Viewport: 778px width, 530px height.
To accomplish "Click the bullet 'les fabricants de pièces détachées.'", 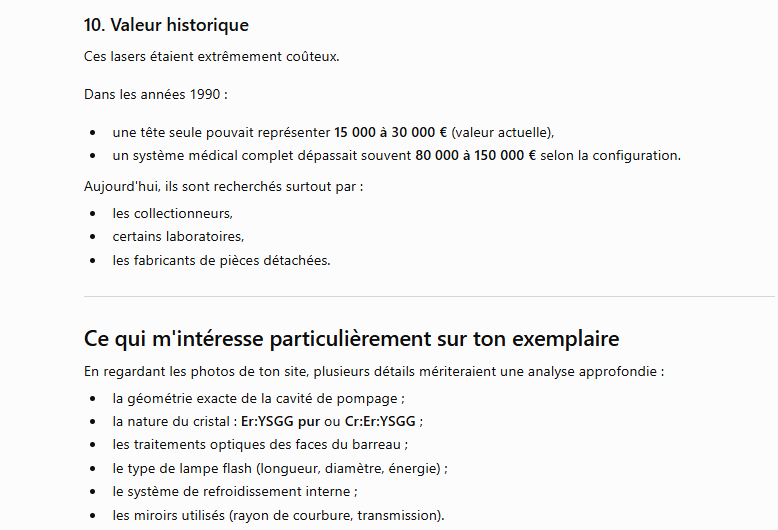I will 221,260.
